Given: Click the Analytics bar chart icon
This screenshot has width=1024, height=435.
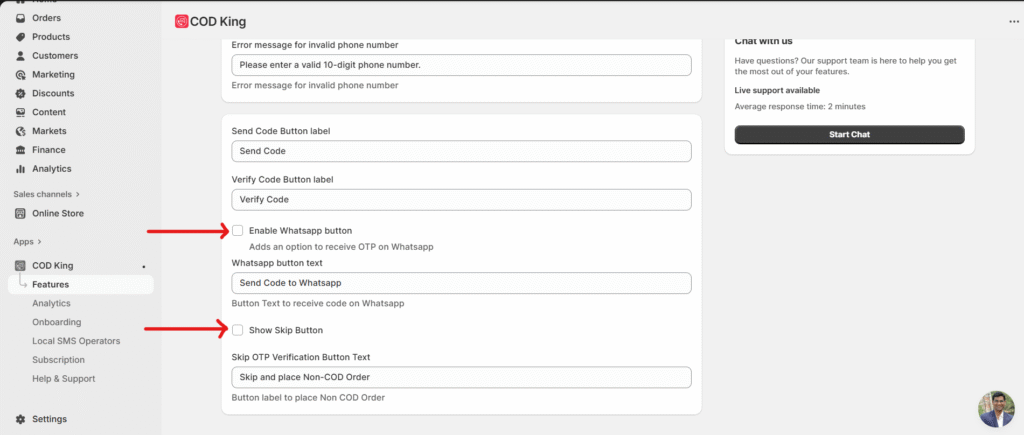Looking at the screenshot, I should tap(21, 169).
